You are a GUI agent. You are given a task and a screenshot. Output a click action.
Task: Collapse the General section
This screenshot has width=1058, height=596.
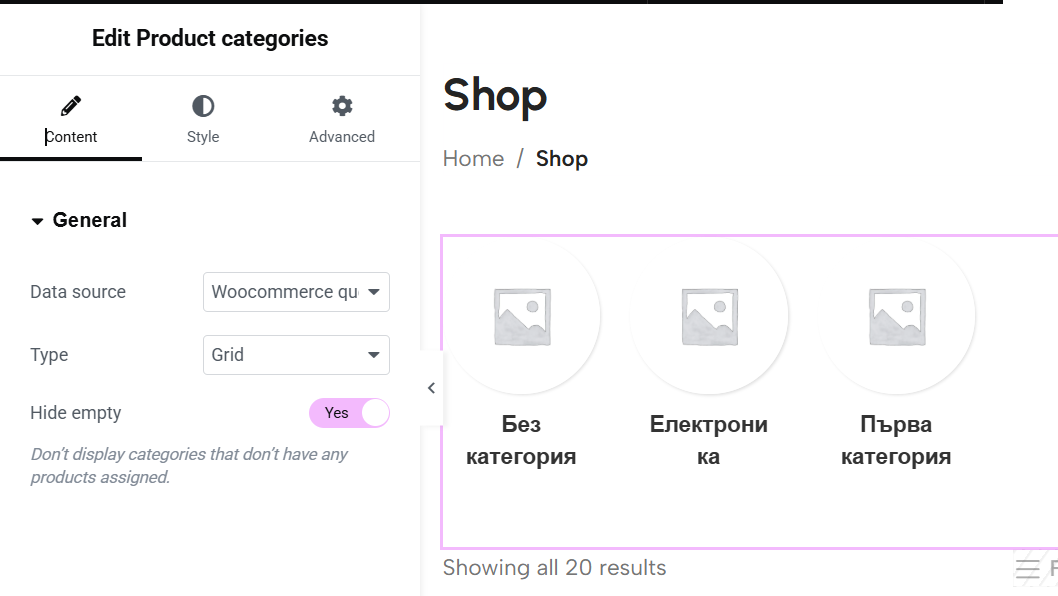pyautogui.click(x=79, y=220)
